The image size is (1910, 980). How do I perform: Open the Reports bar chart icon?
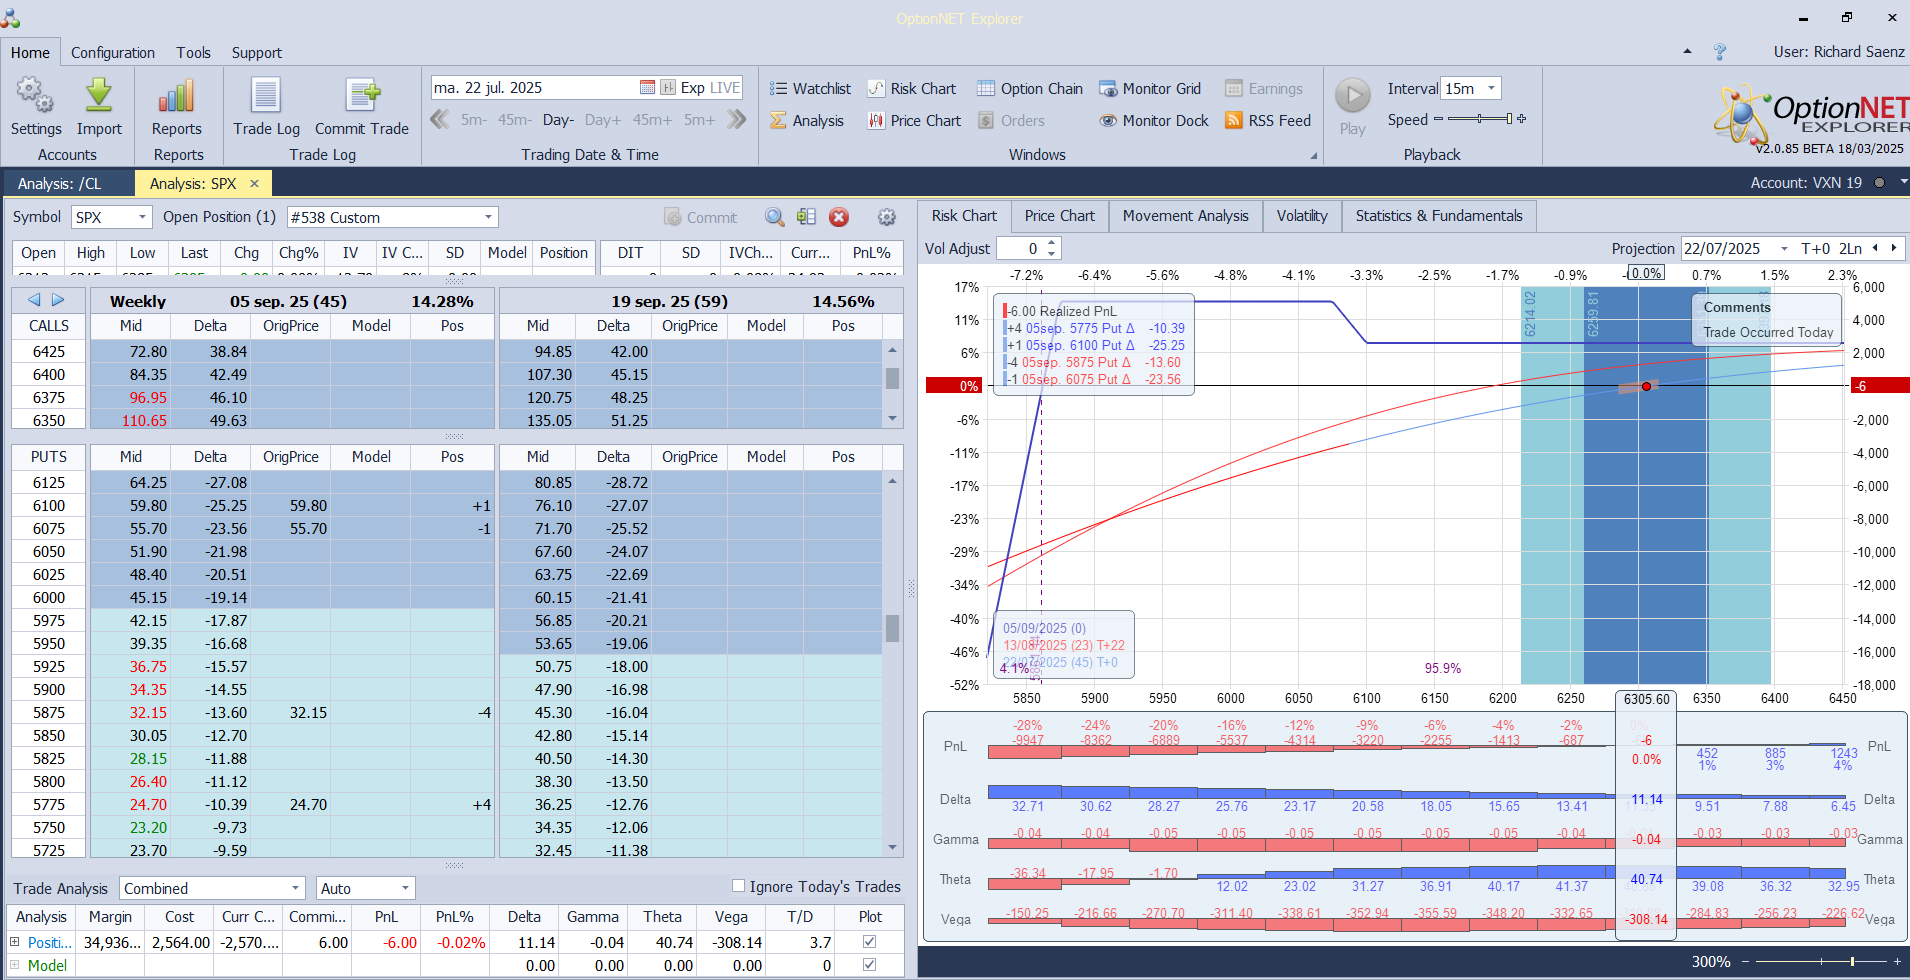coord(176,96)
